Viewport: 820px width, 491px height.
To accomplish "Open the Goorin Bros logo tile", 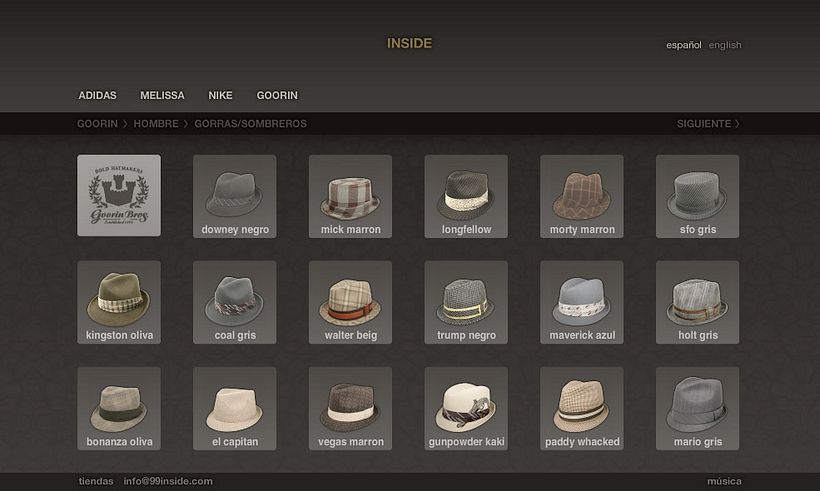I will [x=119, y=195].
